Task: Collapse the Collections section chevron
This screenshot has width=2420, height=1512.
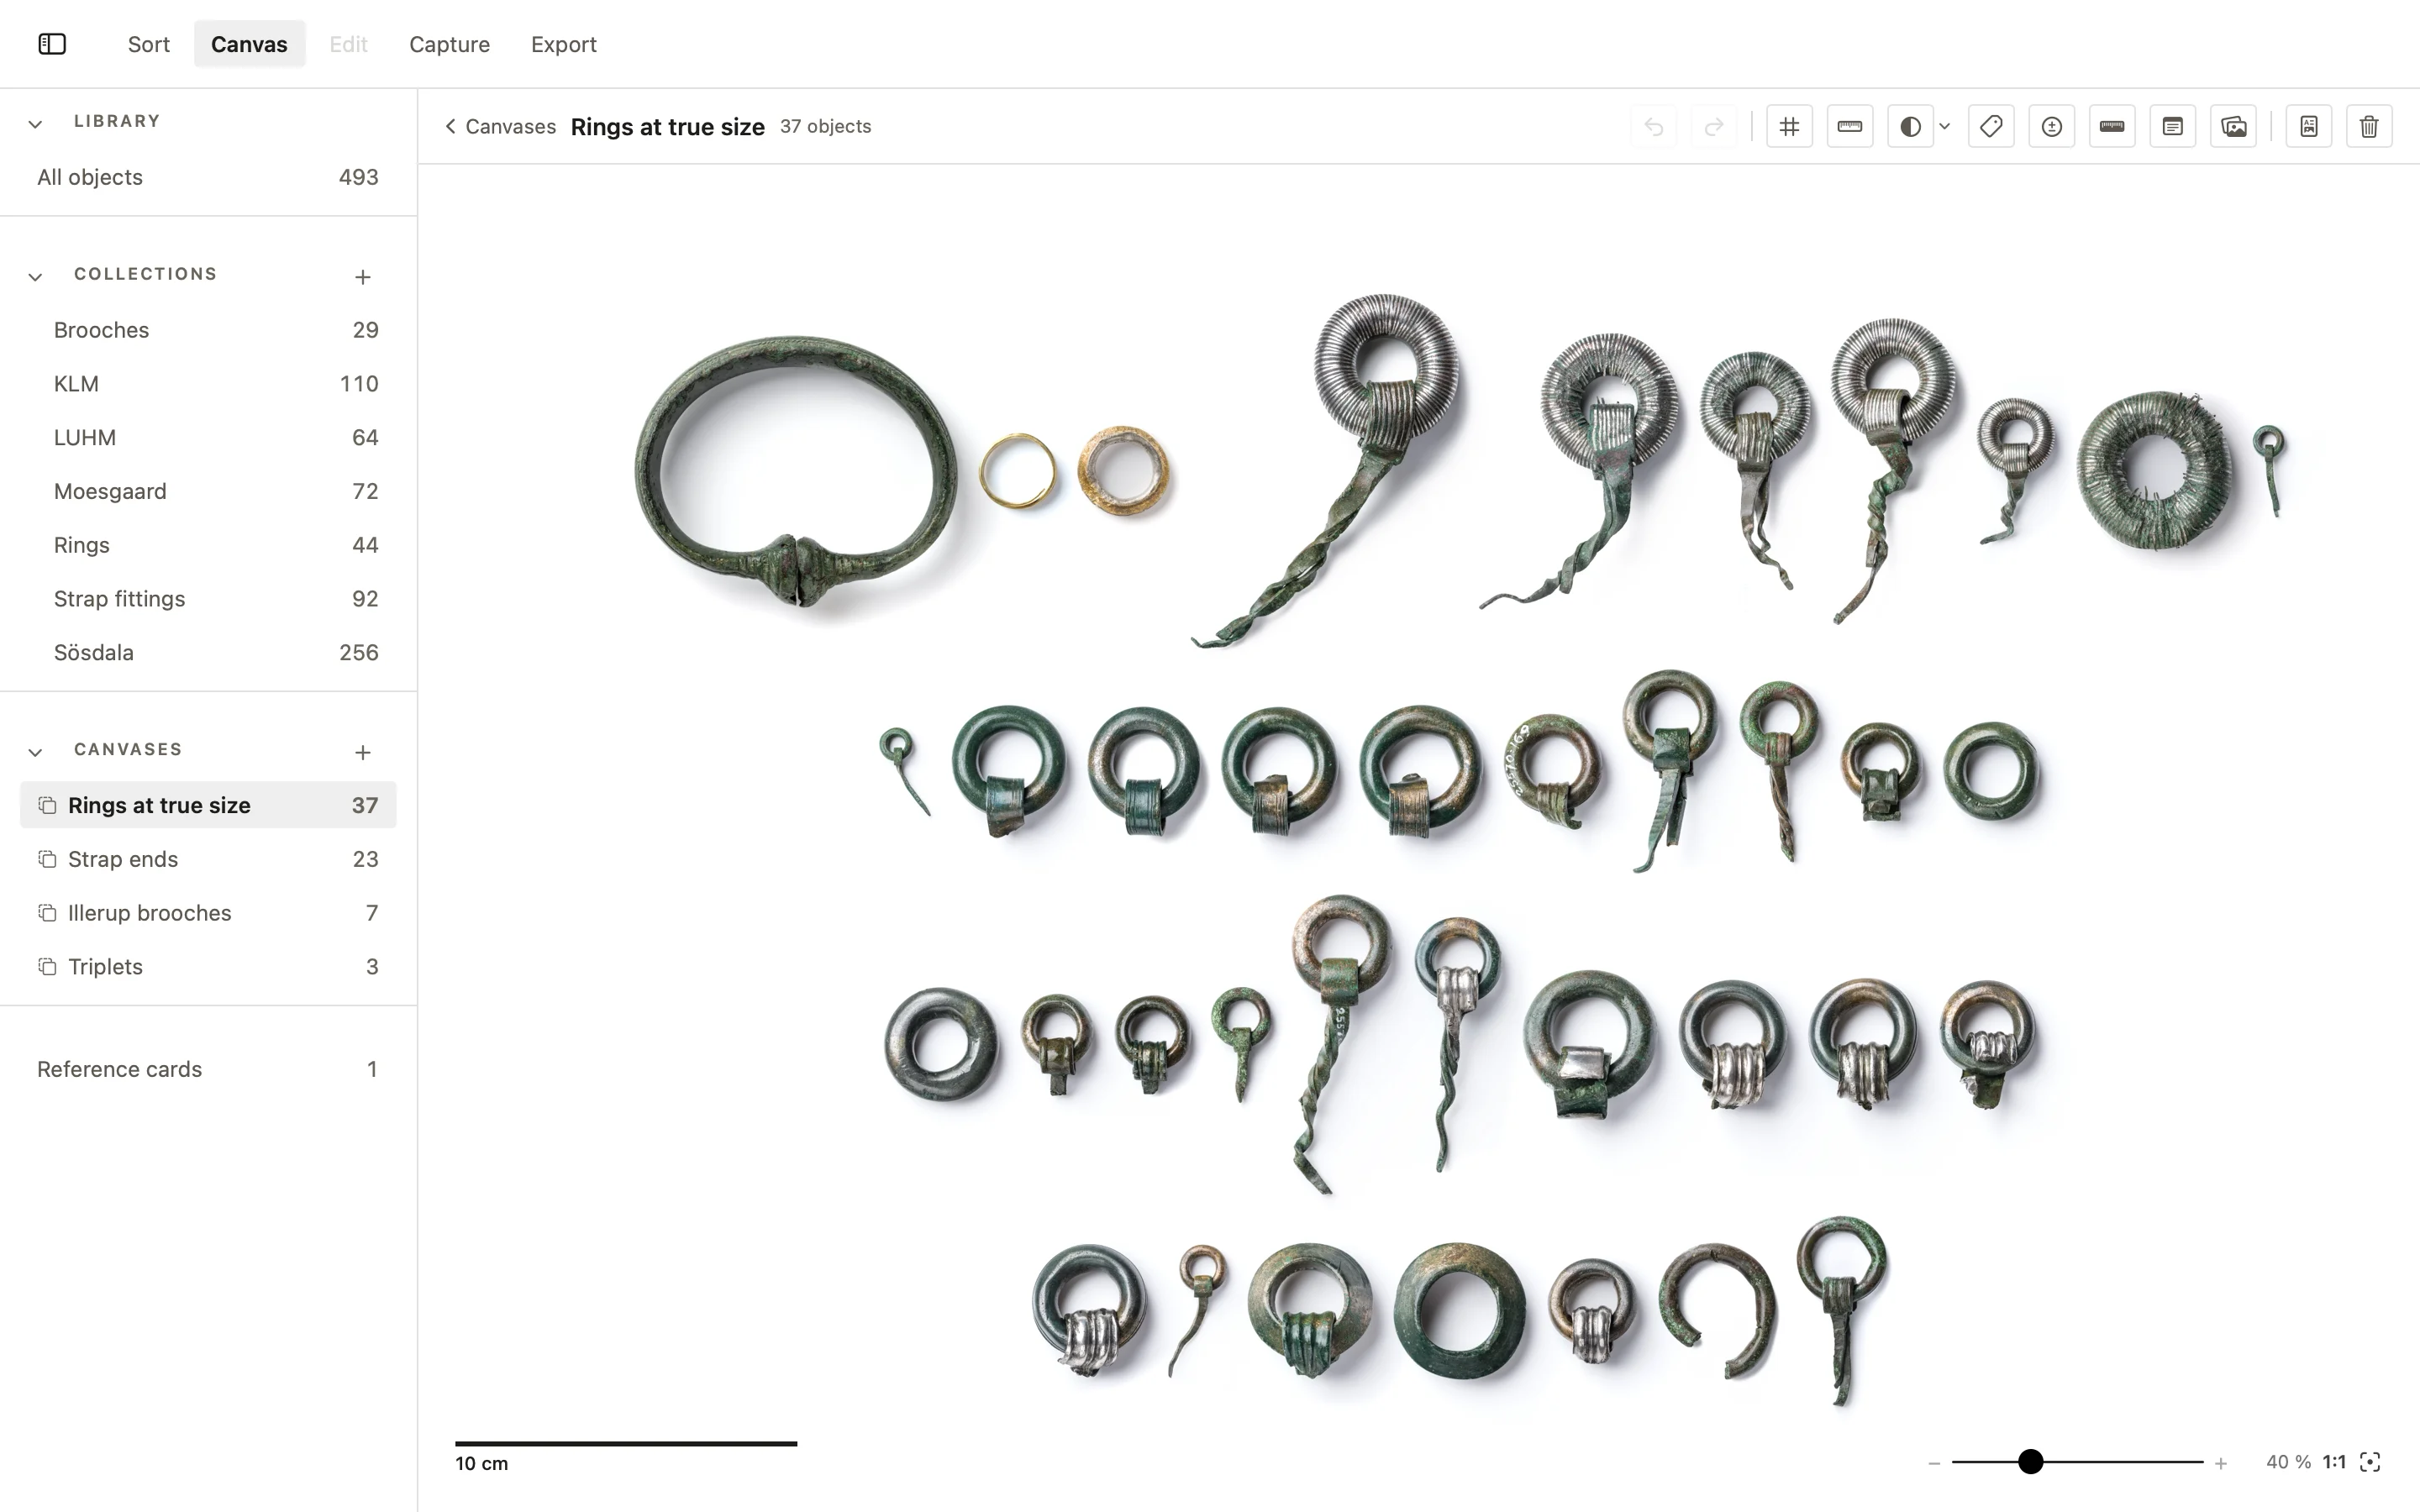Action: coord(35,277)
